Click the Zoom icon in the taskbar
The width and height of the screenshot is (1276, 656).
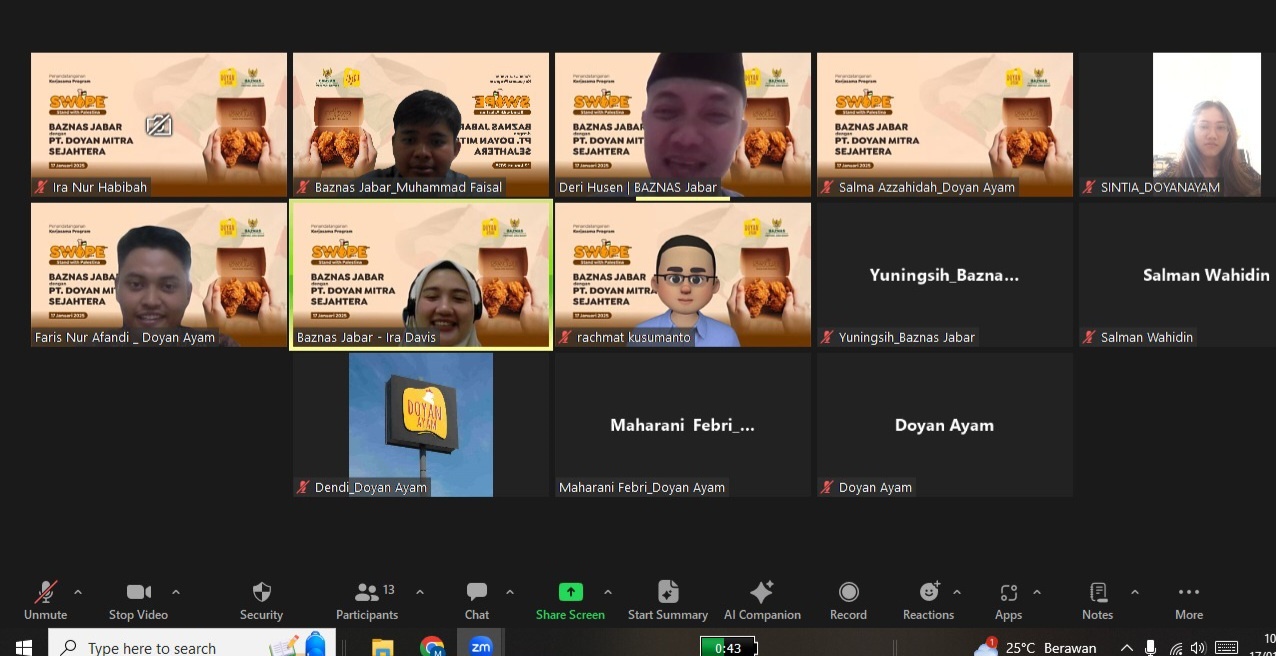tap(481, 647)
